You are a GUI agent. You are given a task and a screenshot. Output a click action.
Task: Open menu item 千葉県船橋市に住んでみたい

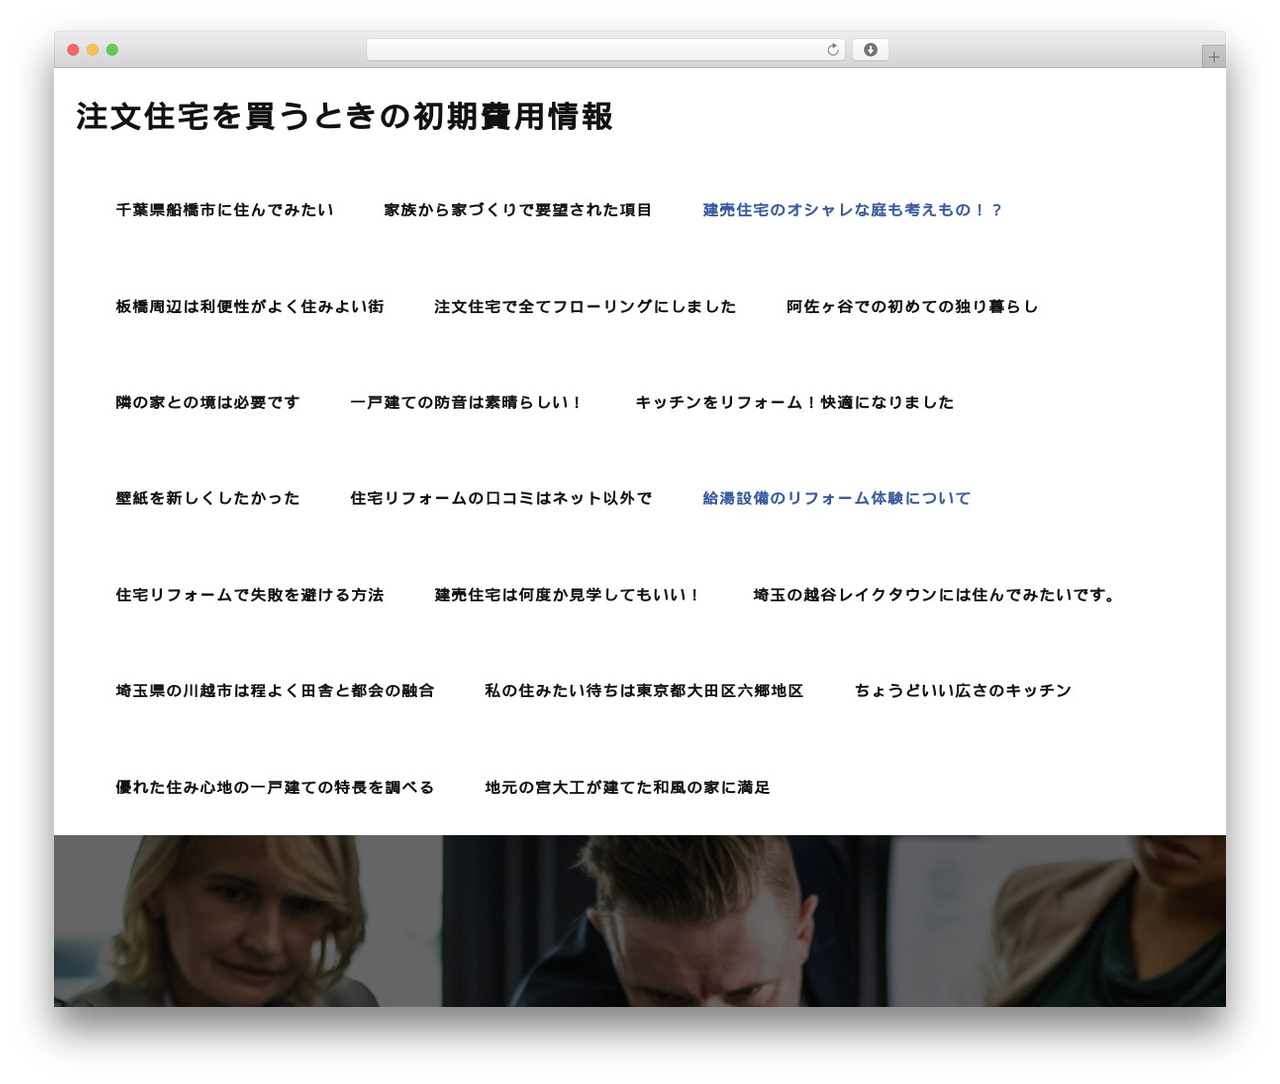pos(225,210)
